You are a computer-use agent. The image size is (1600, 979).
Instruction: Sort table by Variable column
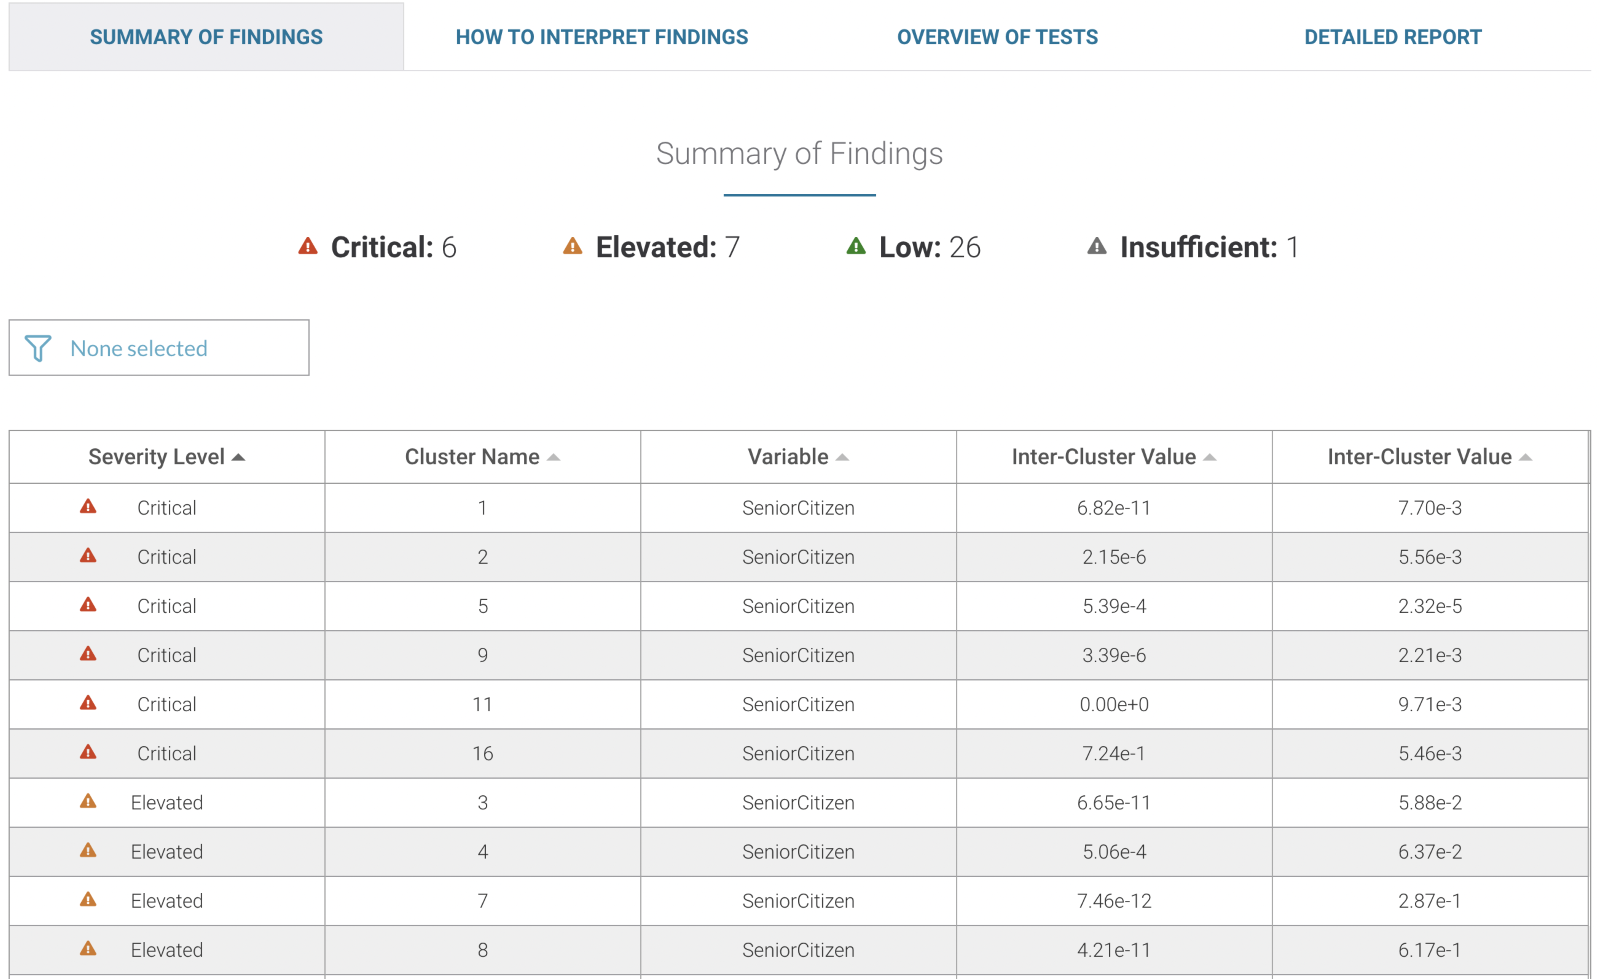(798, 457)
